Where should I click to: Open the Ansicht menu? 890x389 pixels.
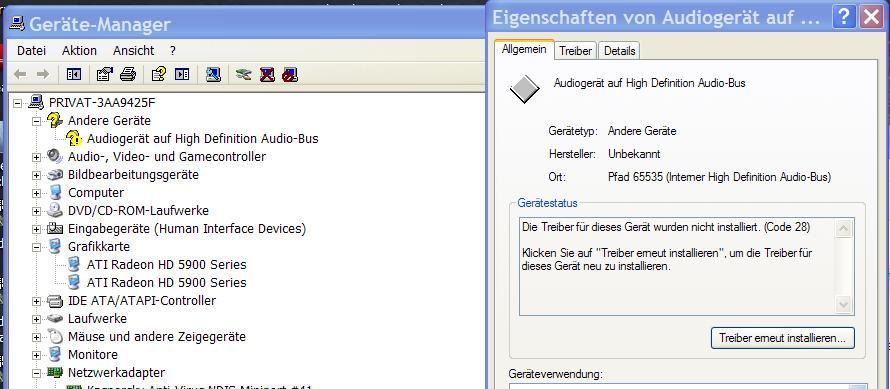click(x=133, y=51)
